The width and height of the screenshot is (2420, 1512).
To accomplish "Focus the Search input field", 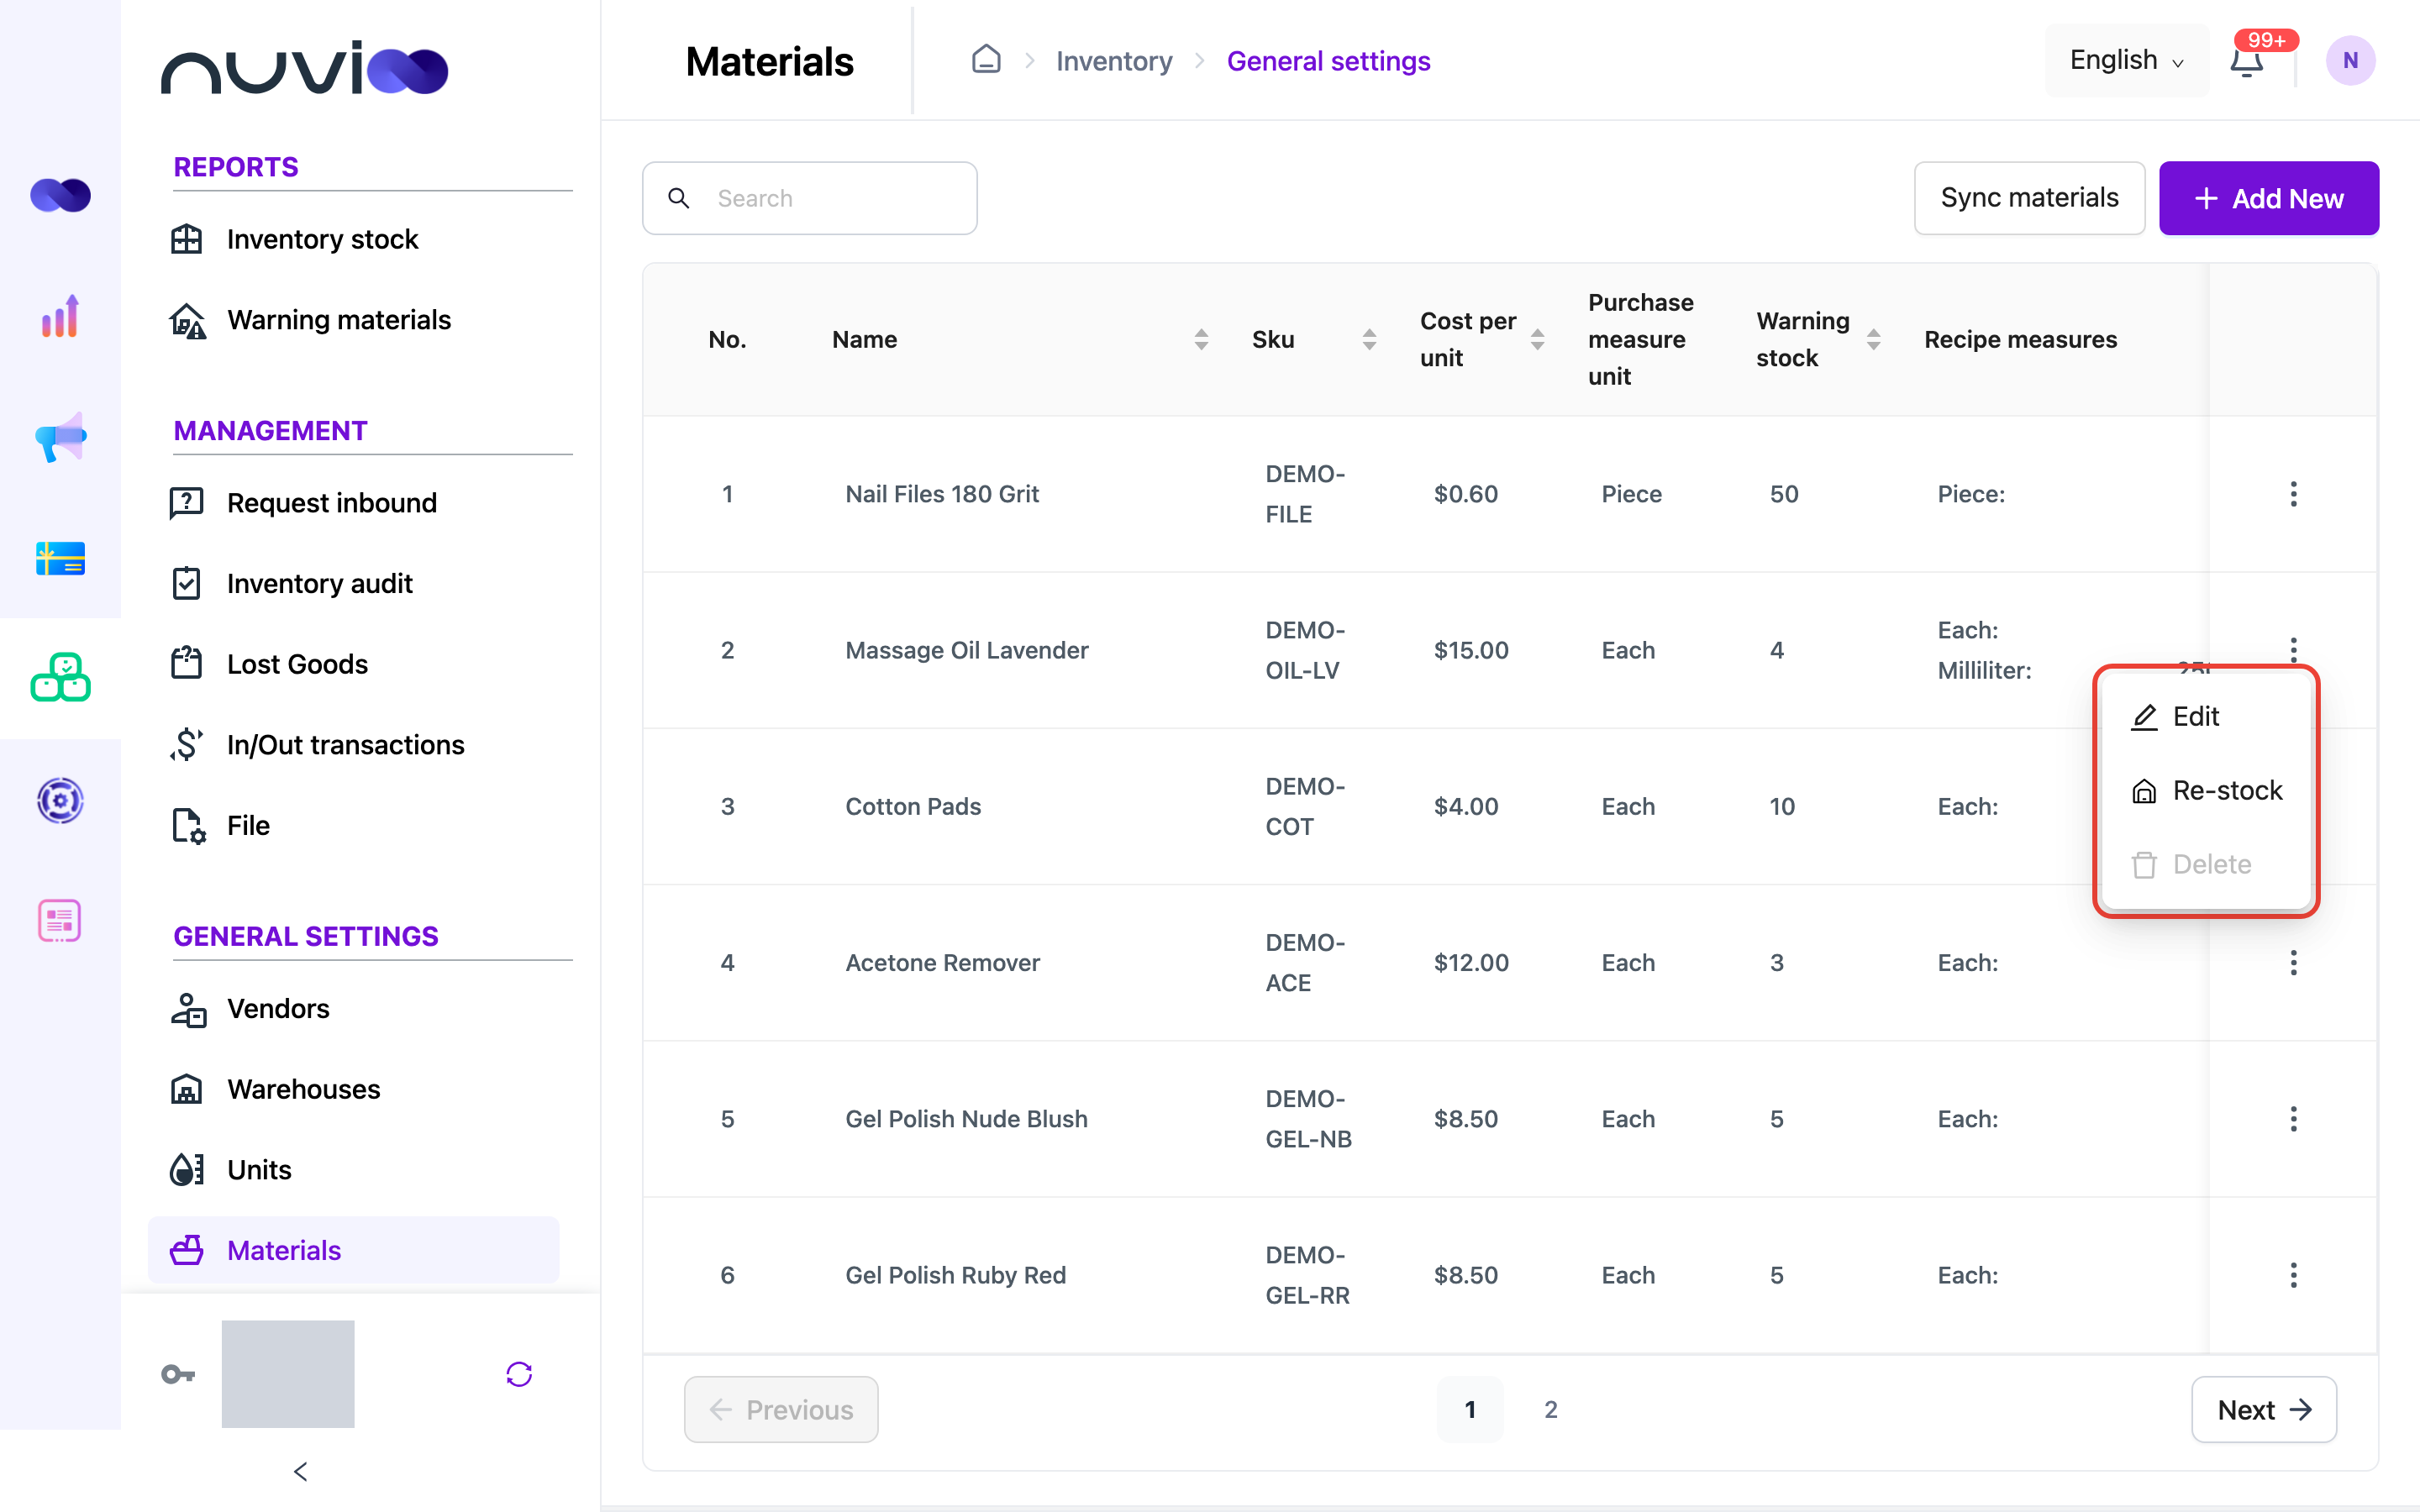I will click(809, 198).
